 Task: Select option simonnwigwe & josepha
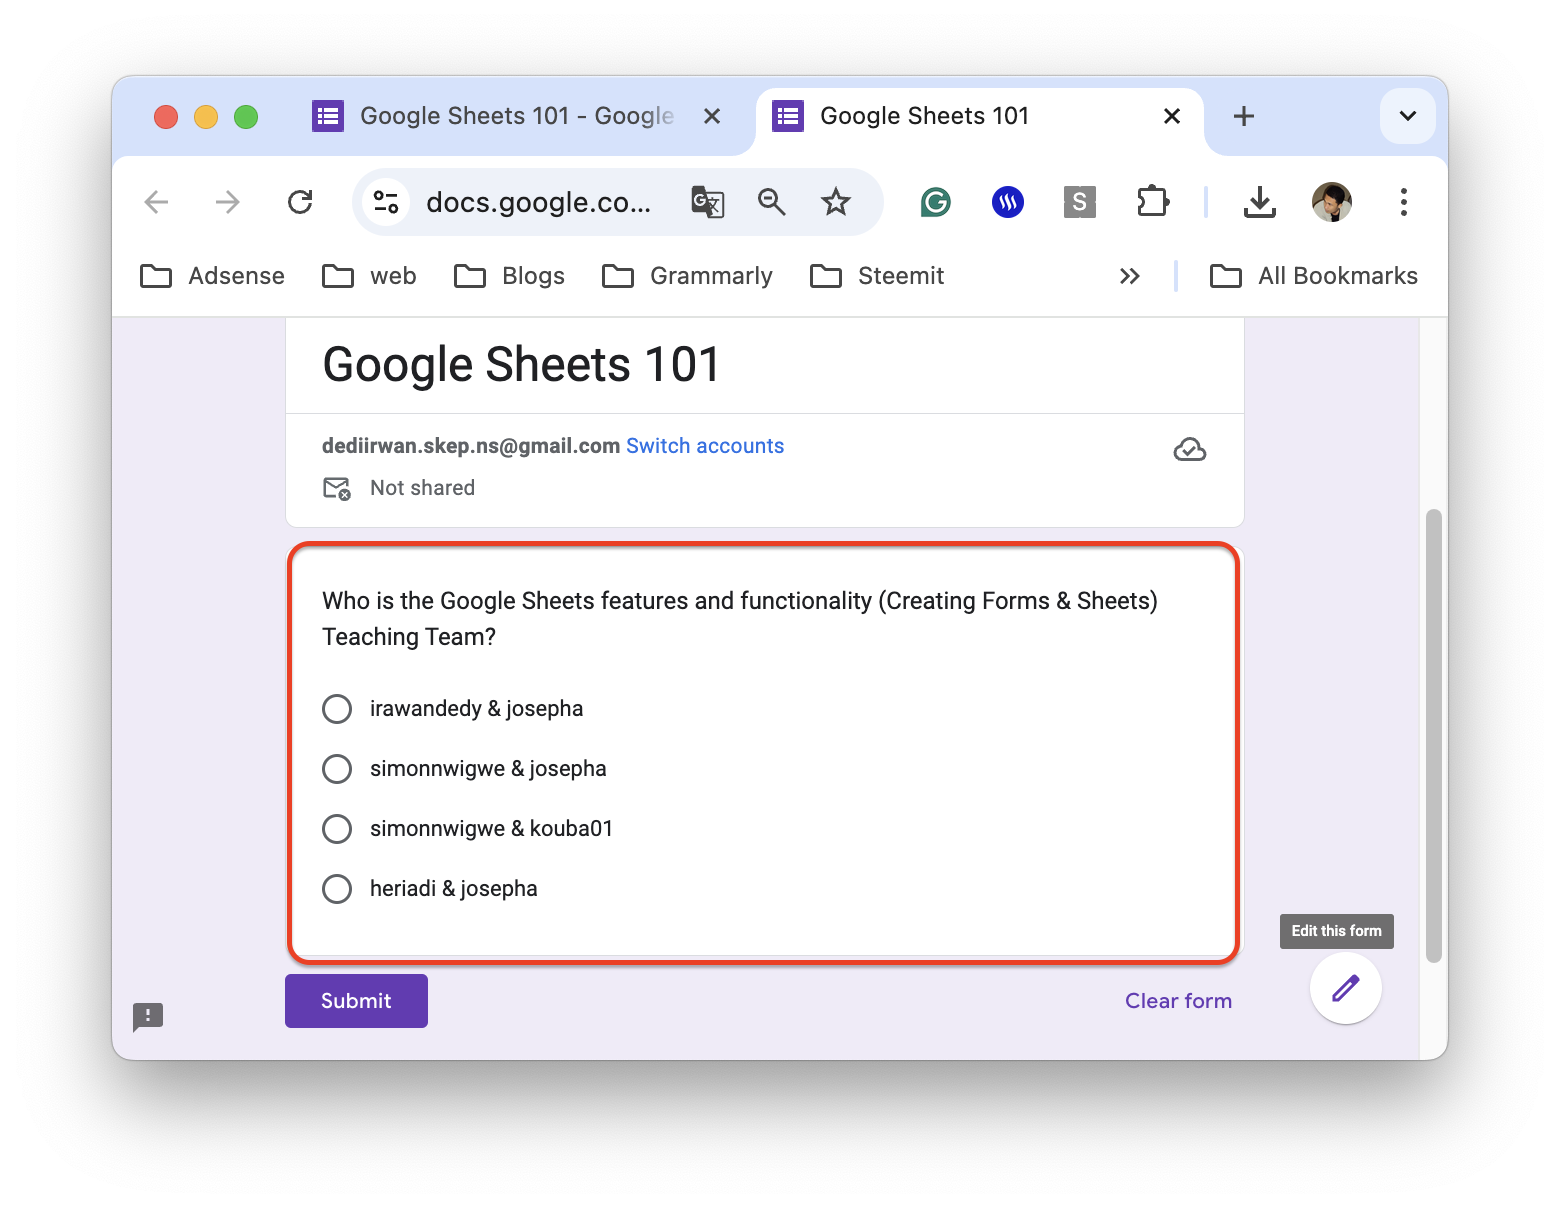(337, 769)
